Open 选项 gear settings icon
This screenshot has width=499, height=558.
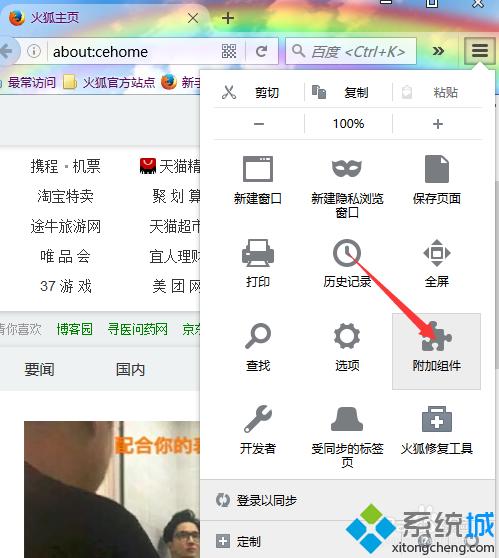pyautogui.click(x=347, y=336)
